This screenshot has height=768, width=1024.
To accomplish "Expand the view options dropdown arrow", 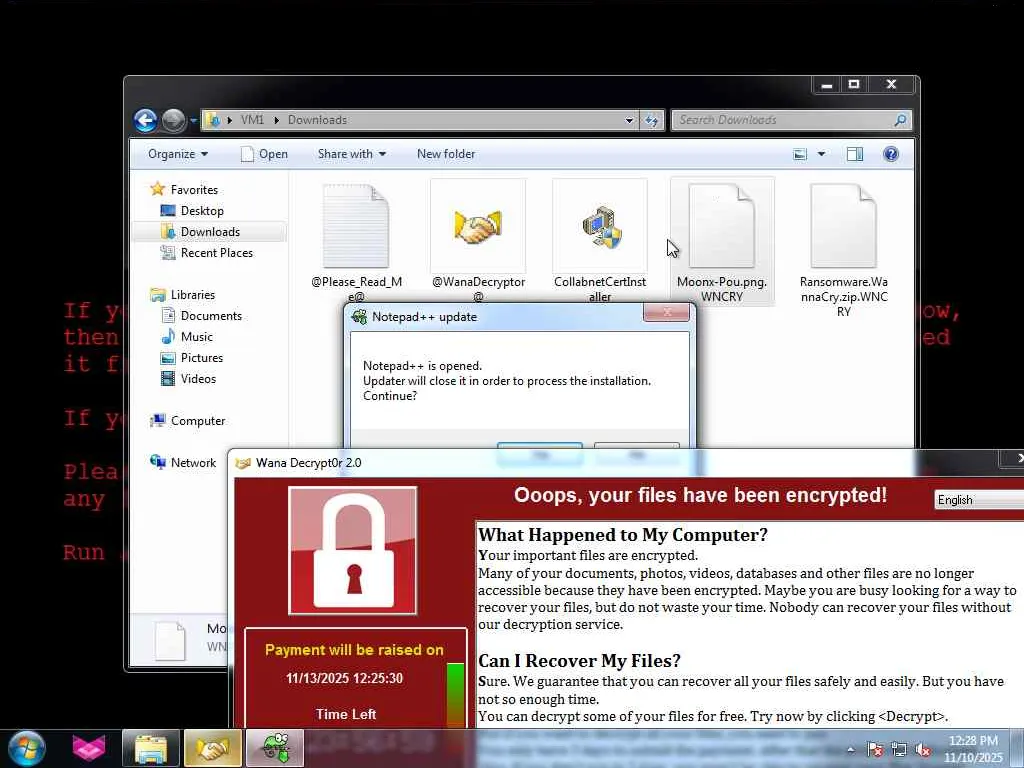I will click(x=822, y=154).
